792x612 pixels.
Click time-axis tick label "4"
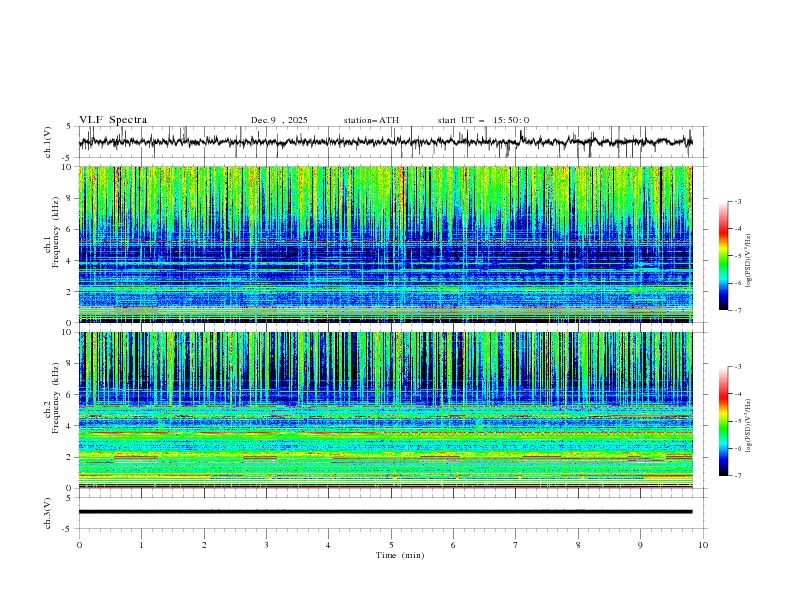328,545
